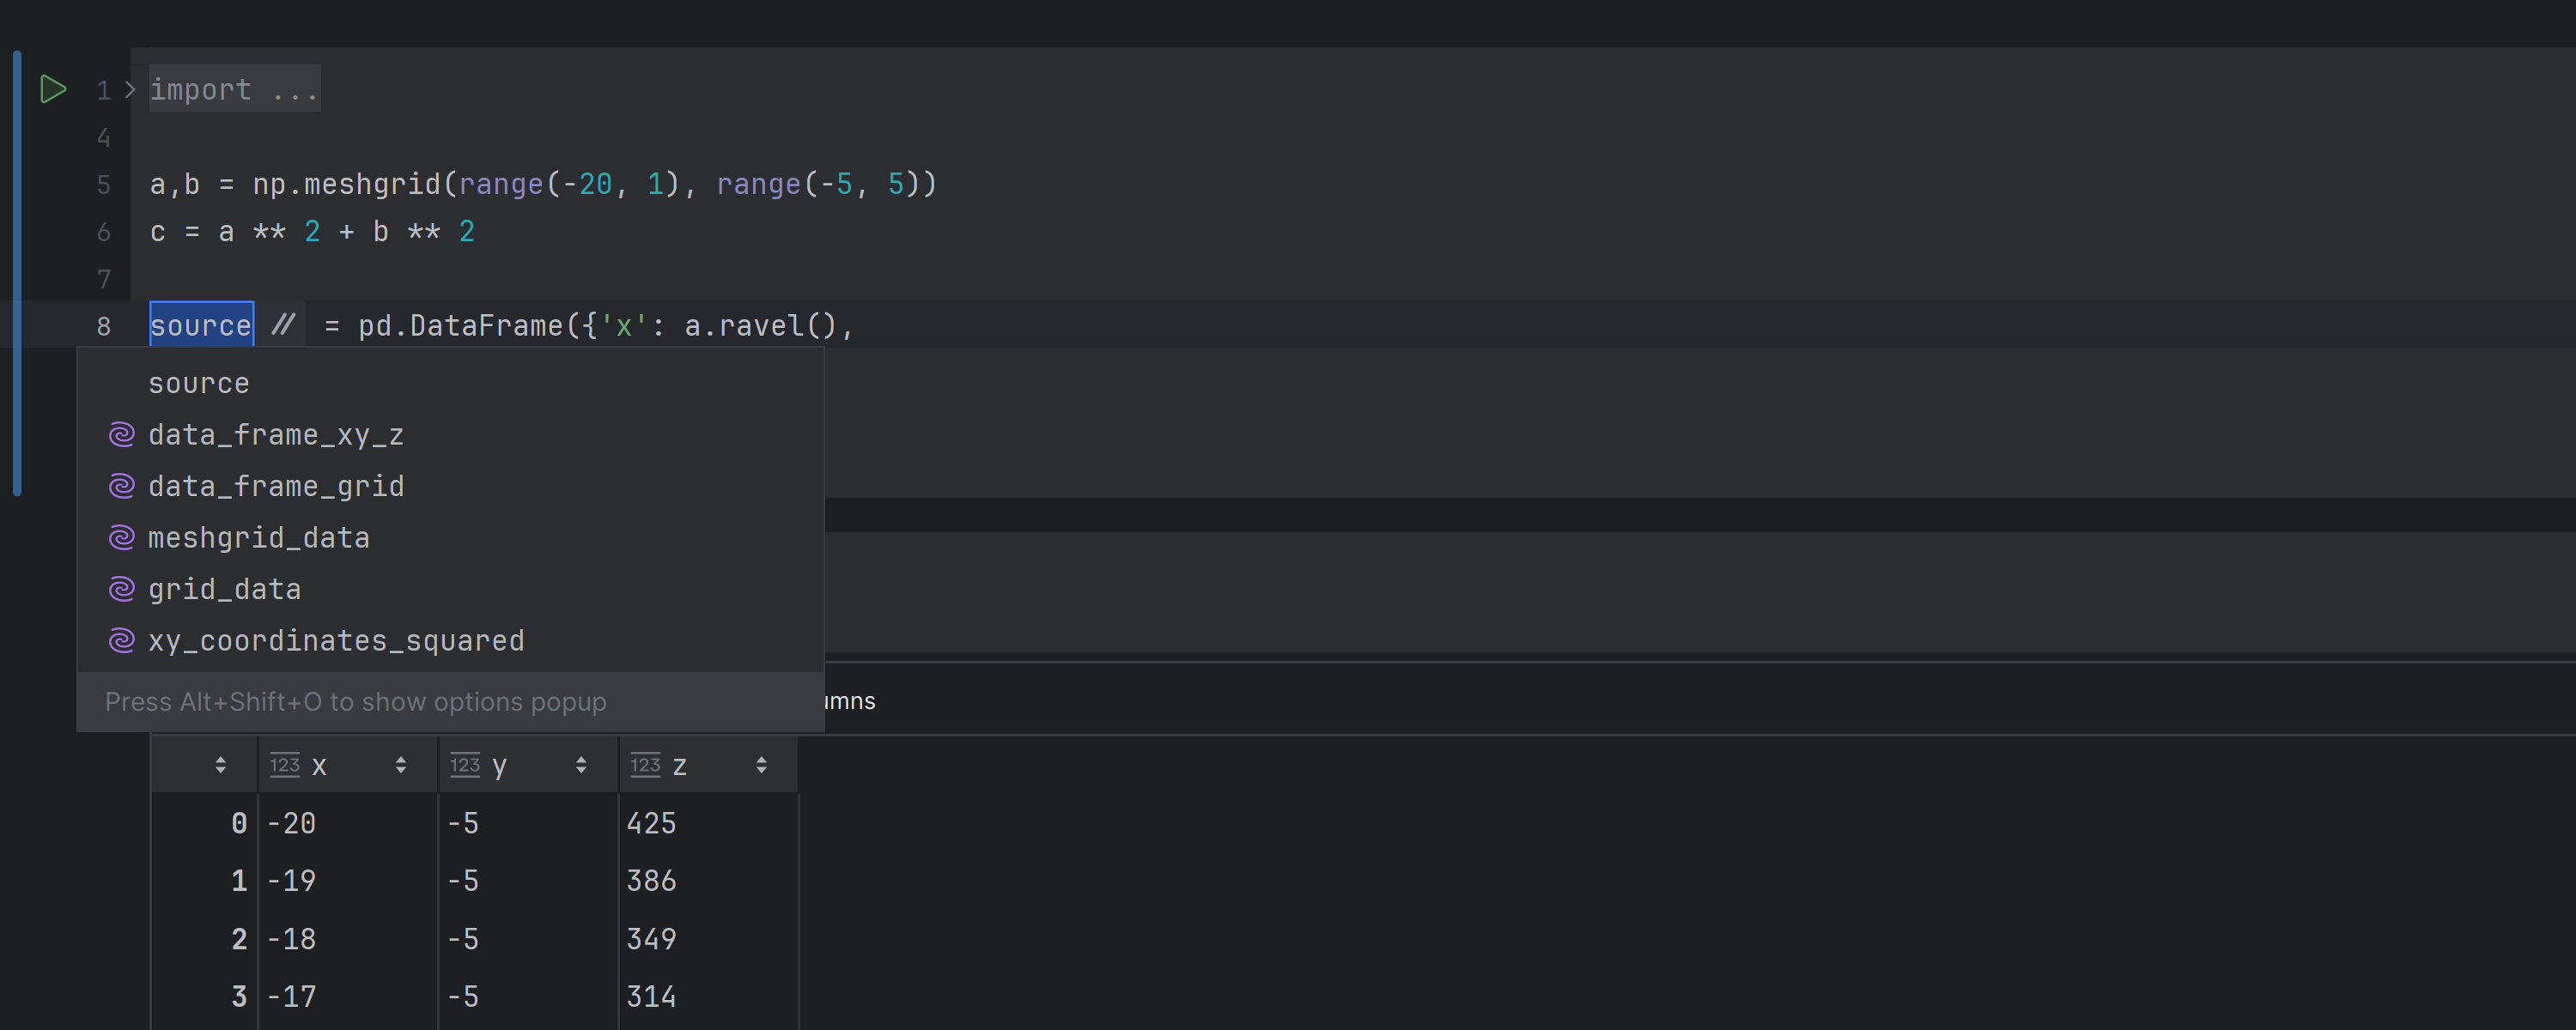Pick meshgrid_data from the rename list

[x=259, y=538]
